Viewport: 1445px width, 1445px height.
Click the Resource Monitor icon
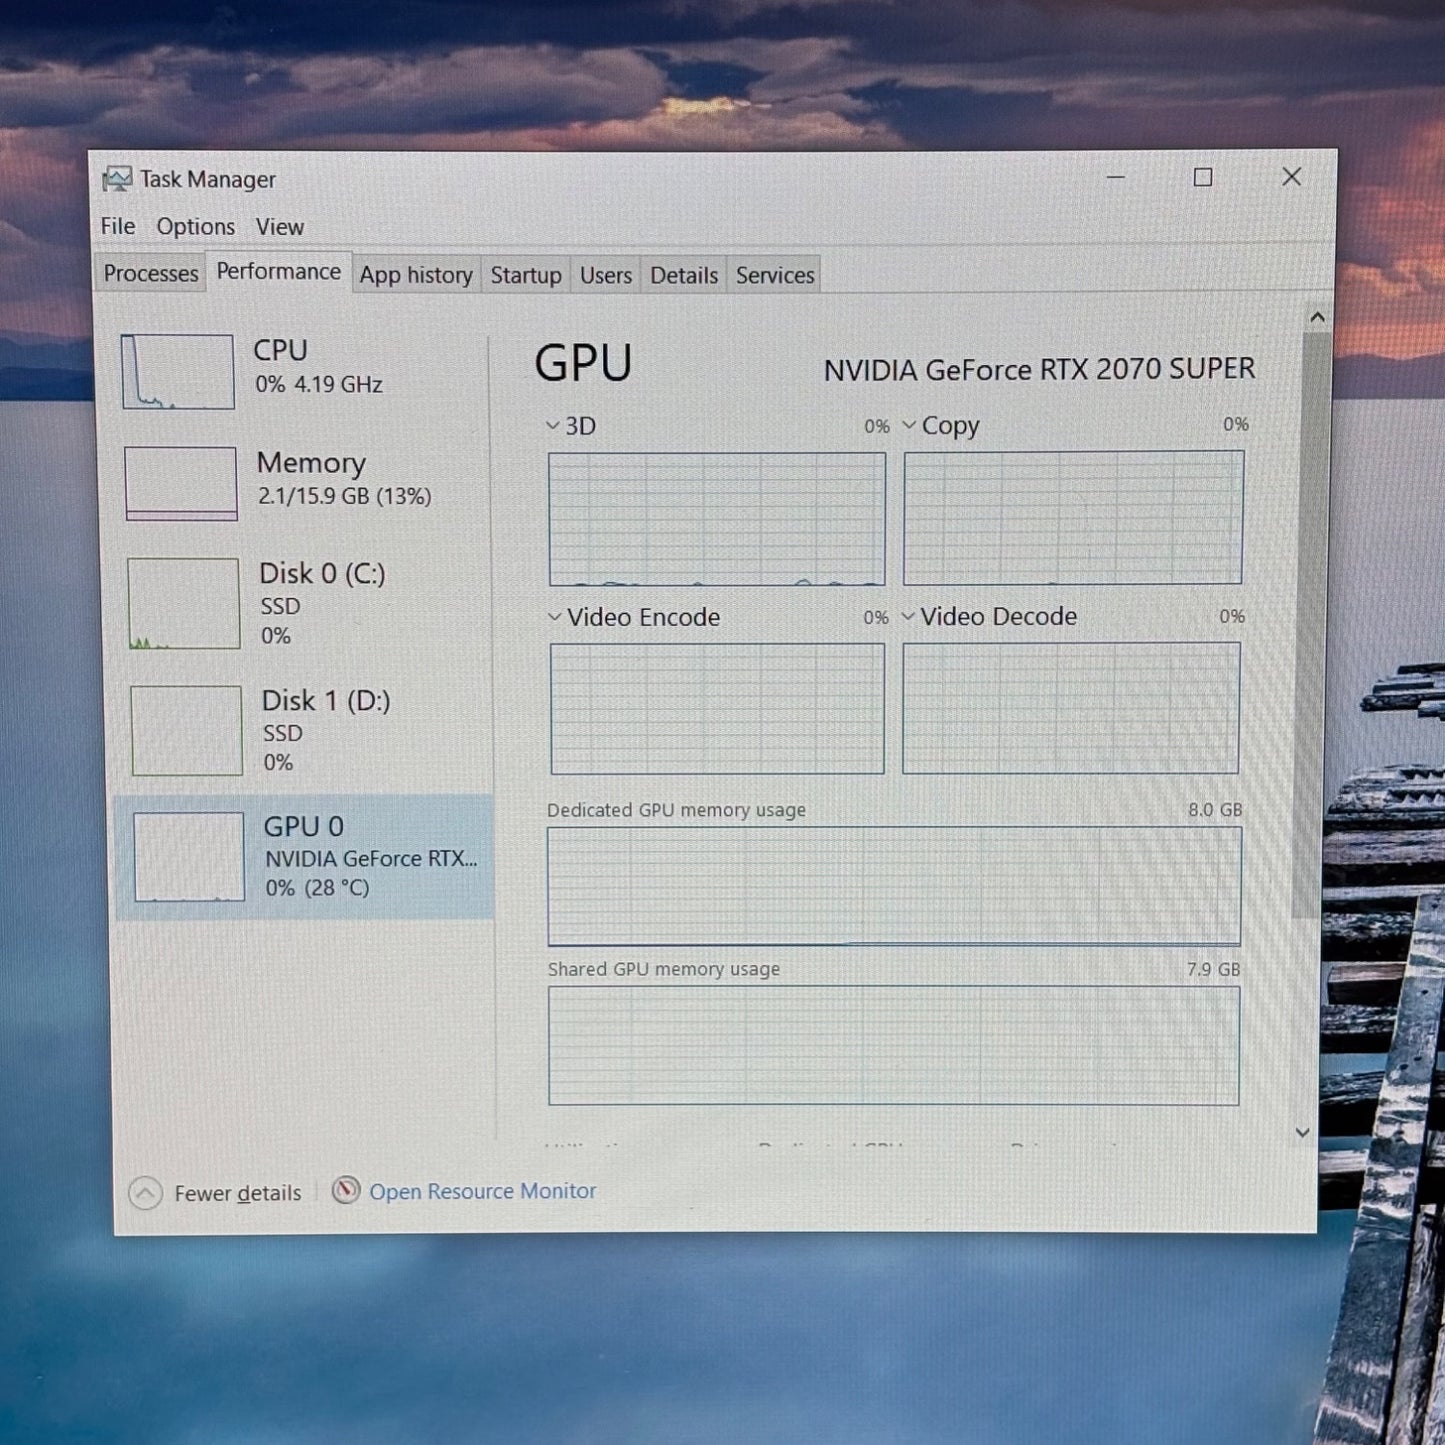[x=346, y=1190]
